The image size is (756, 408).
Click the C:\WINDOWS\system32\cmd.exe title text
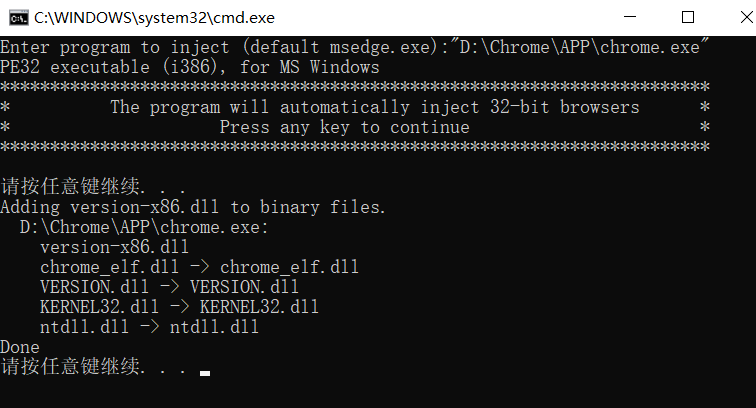click(154, 18)
